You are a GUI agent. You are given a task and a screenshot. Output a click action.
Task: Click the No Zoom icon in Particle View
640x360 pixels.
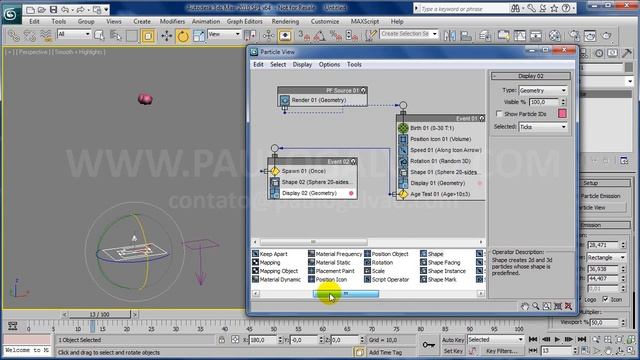(568, 306)
